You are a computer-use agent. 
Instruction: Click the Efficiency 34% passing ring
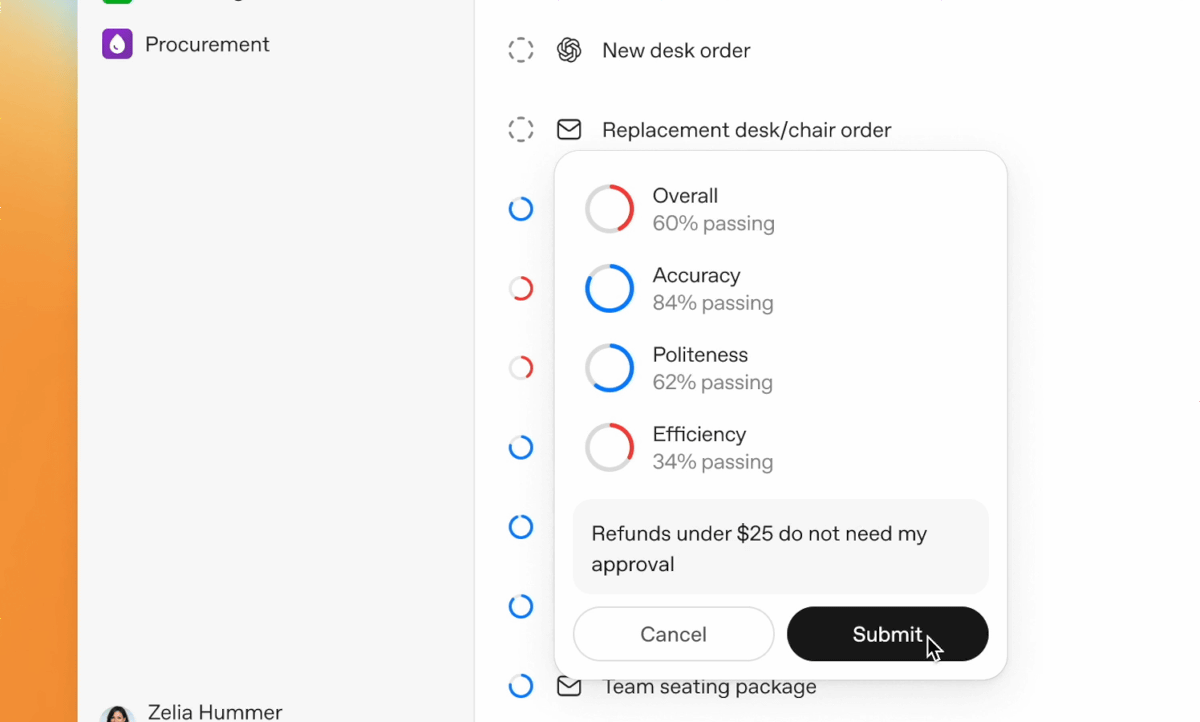click(609, 448)
